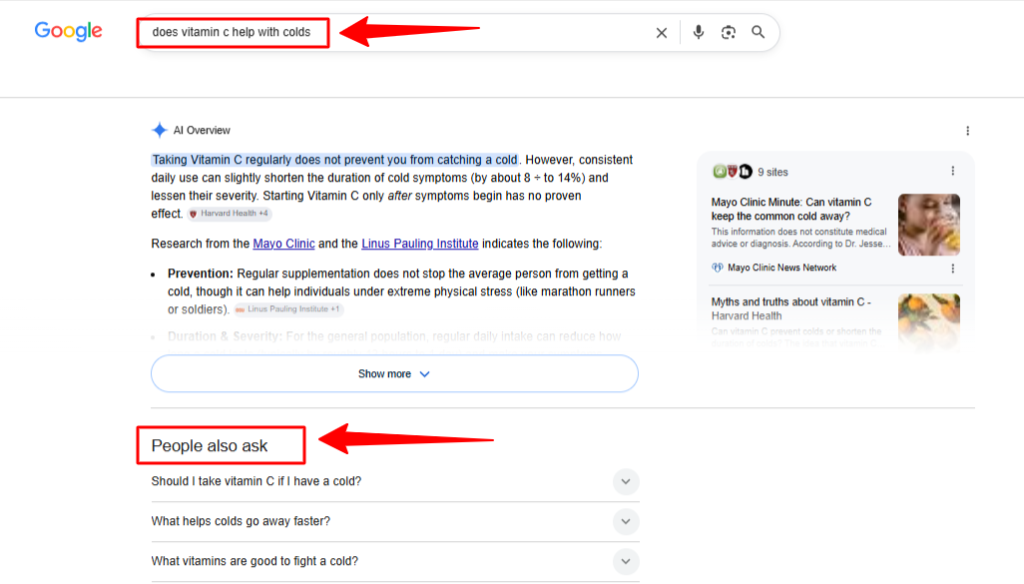The image size is (1024, 584).
Task: Click the Linus Pauling Institute +1 source chip
Action: 288,309
